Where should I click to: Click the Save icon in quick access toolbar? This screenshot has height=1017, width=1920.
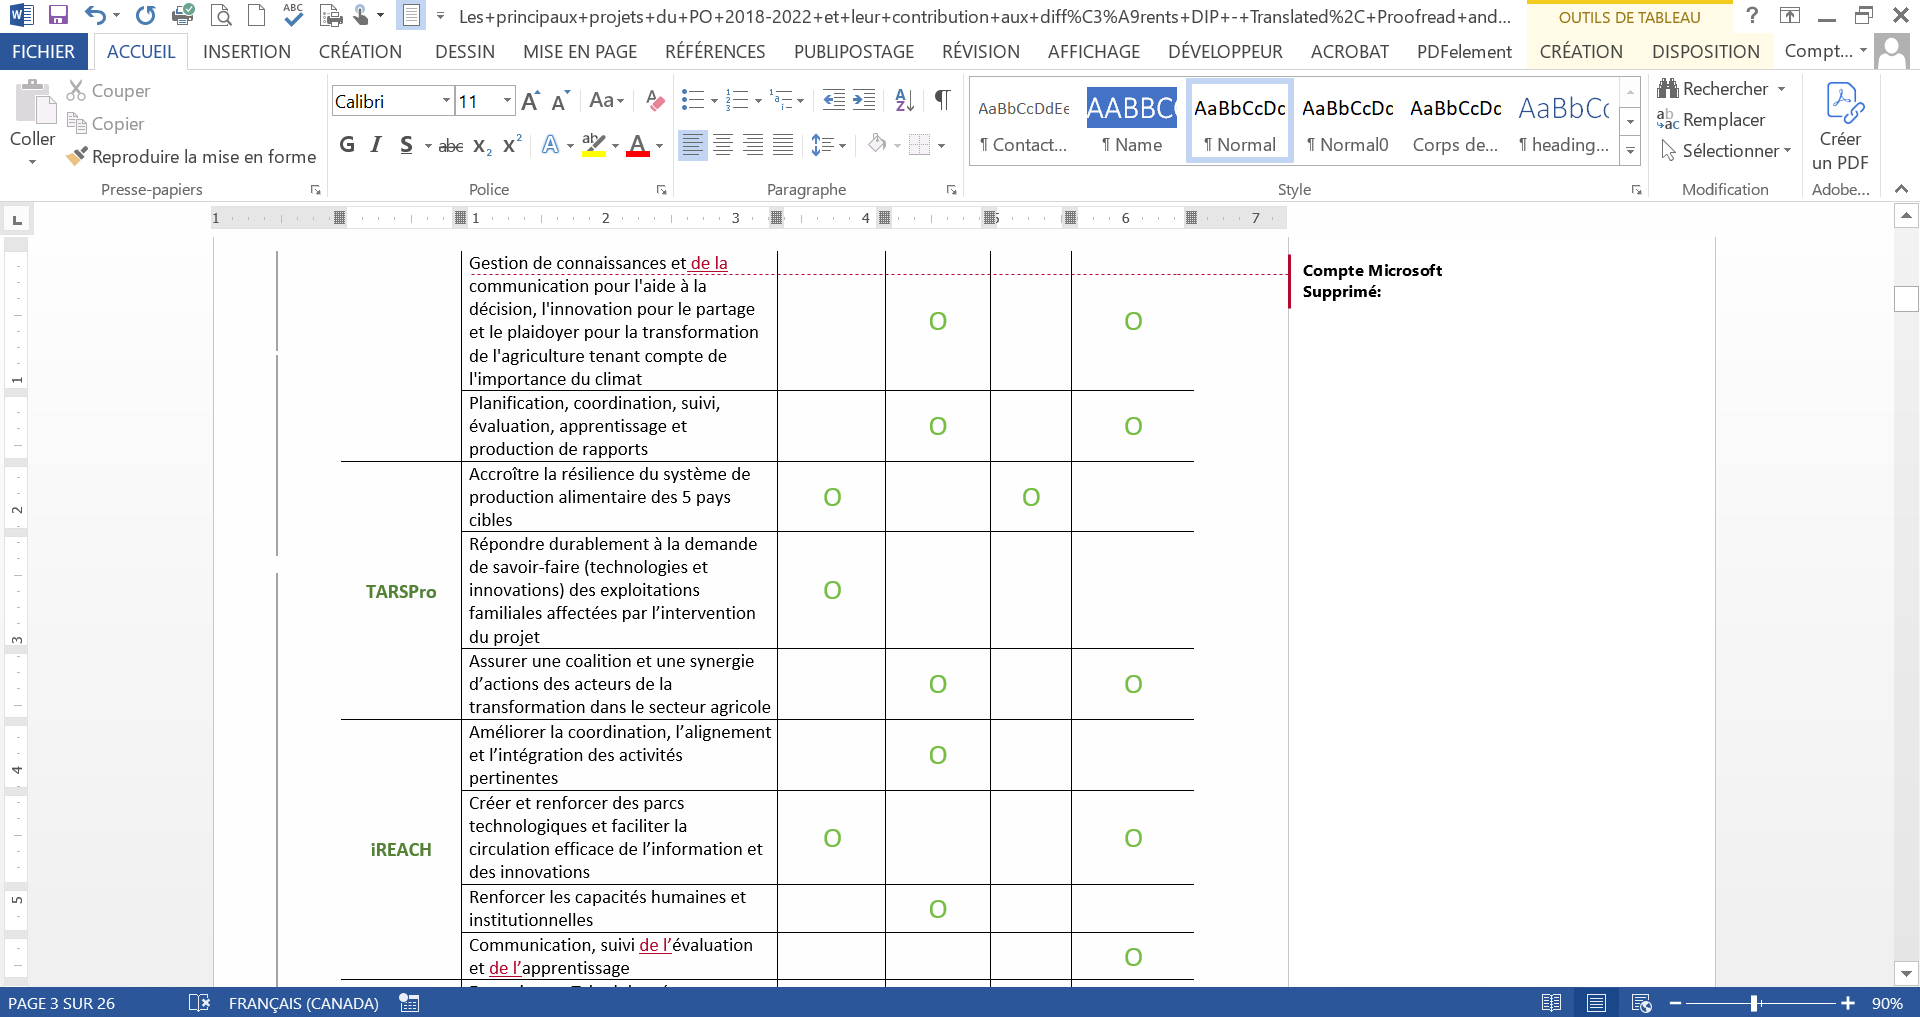[58, 15]
